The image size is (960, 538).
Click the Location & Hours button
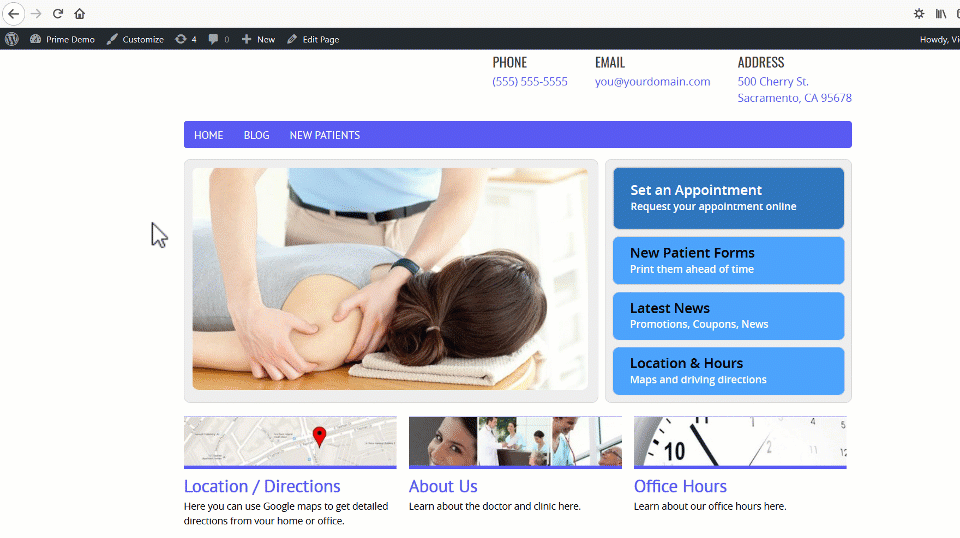(729, 371)
